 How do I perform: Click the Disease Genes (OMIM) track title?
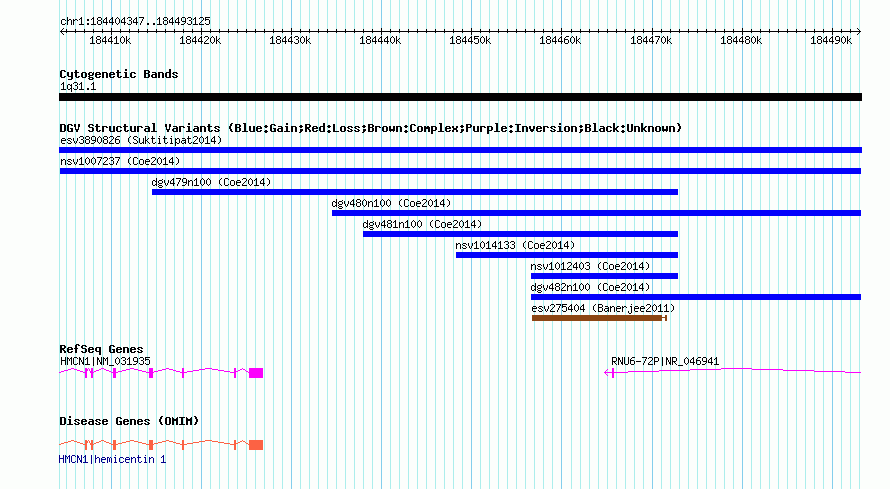(x=129, y=421)
